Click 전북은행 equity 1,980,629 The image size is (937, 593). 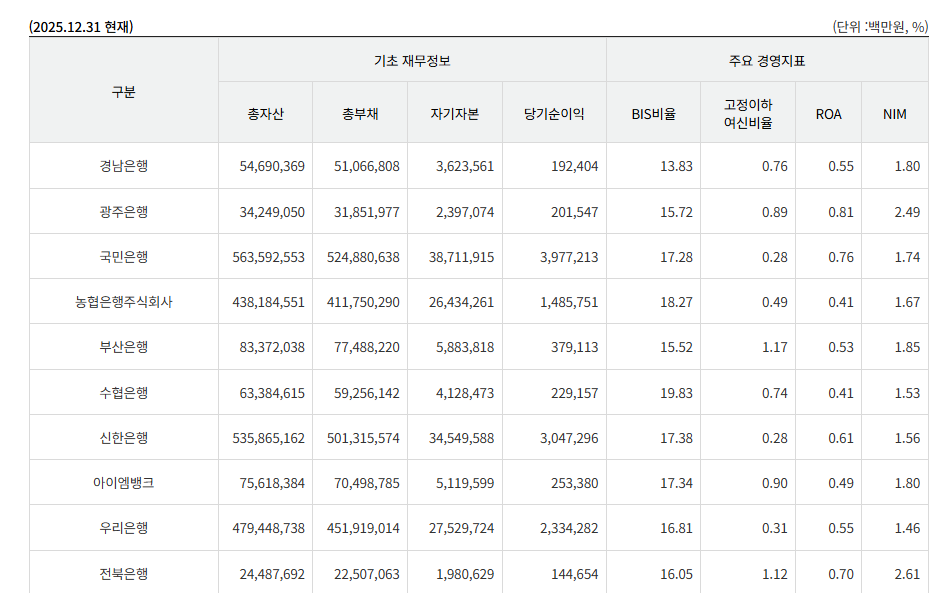point(465,574)
